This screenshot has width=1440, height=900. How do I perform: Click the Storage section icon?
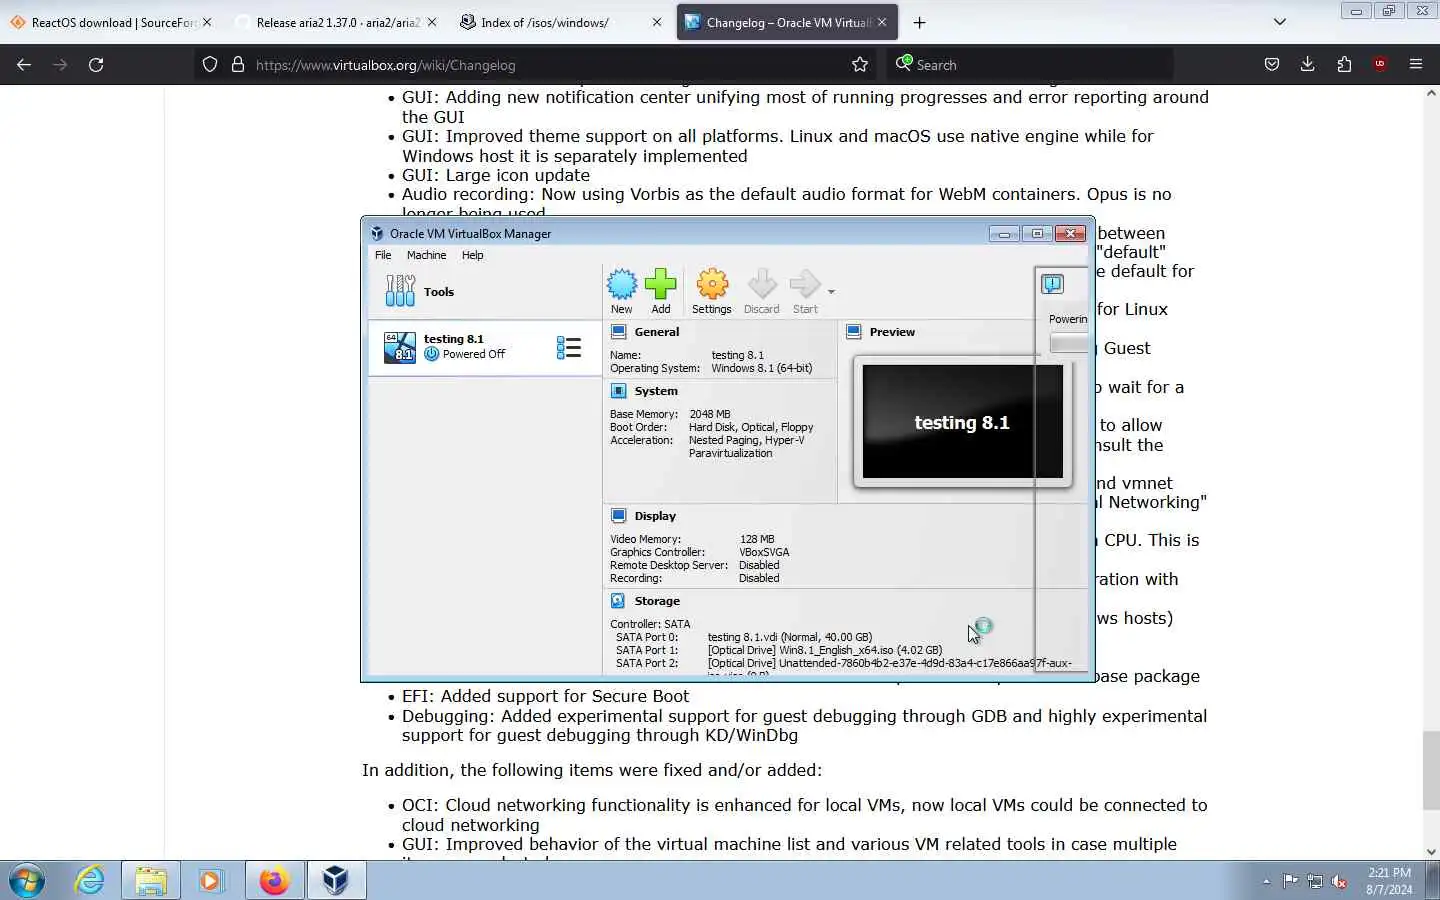pyautogui.click(x=619, y=601)
